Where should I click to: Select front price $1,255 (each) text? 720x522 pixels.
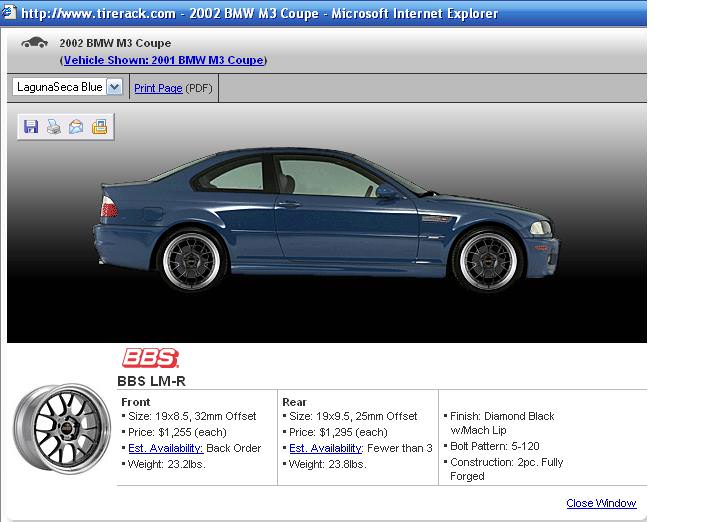(177, 432)
